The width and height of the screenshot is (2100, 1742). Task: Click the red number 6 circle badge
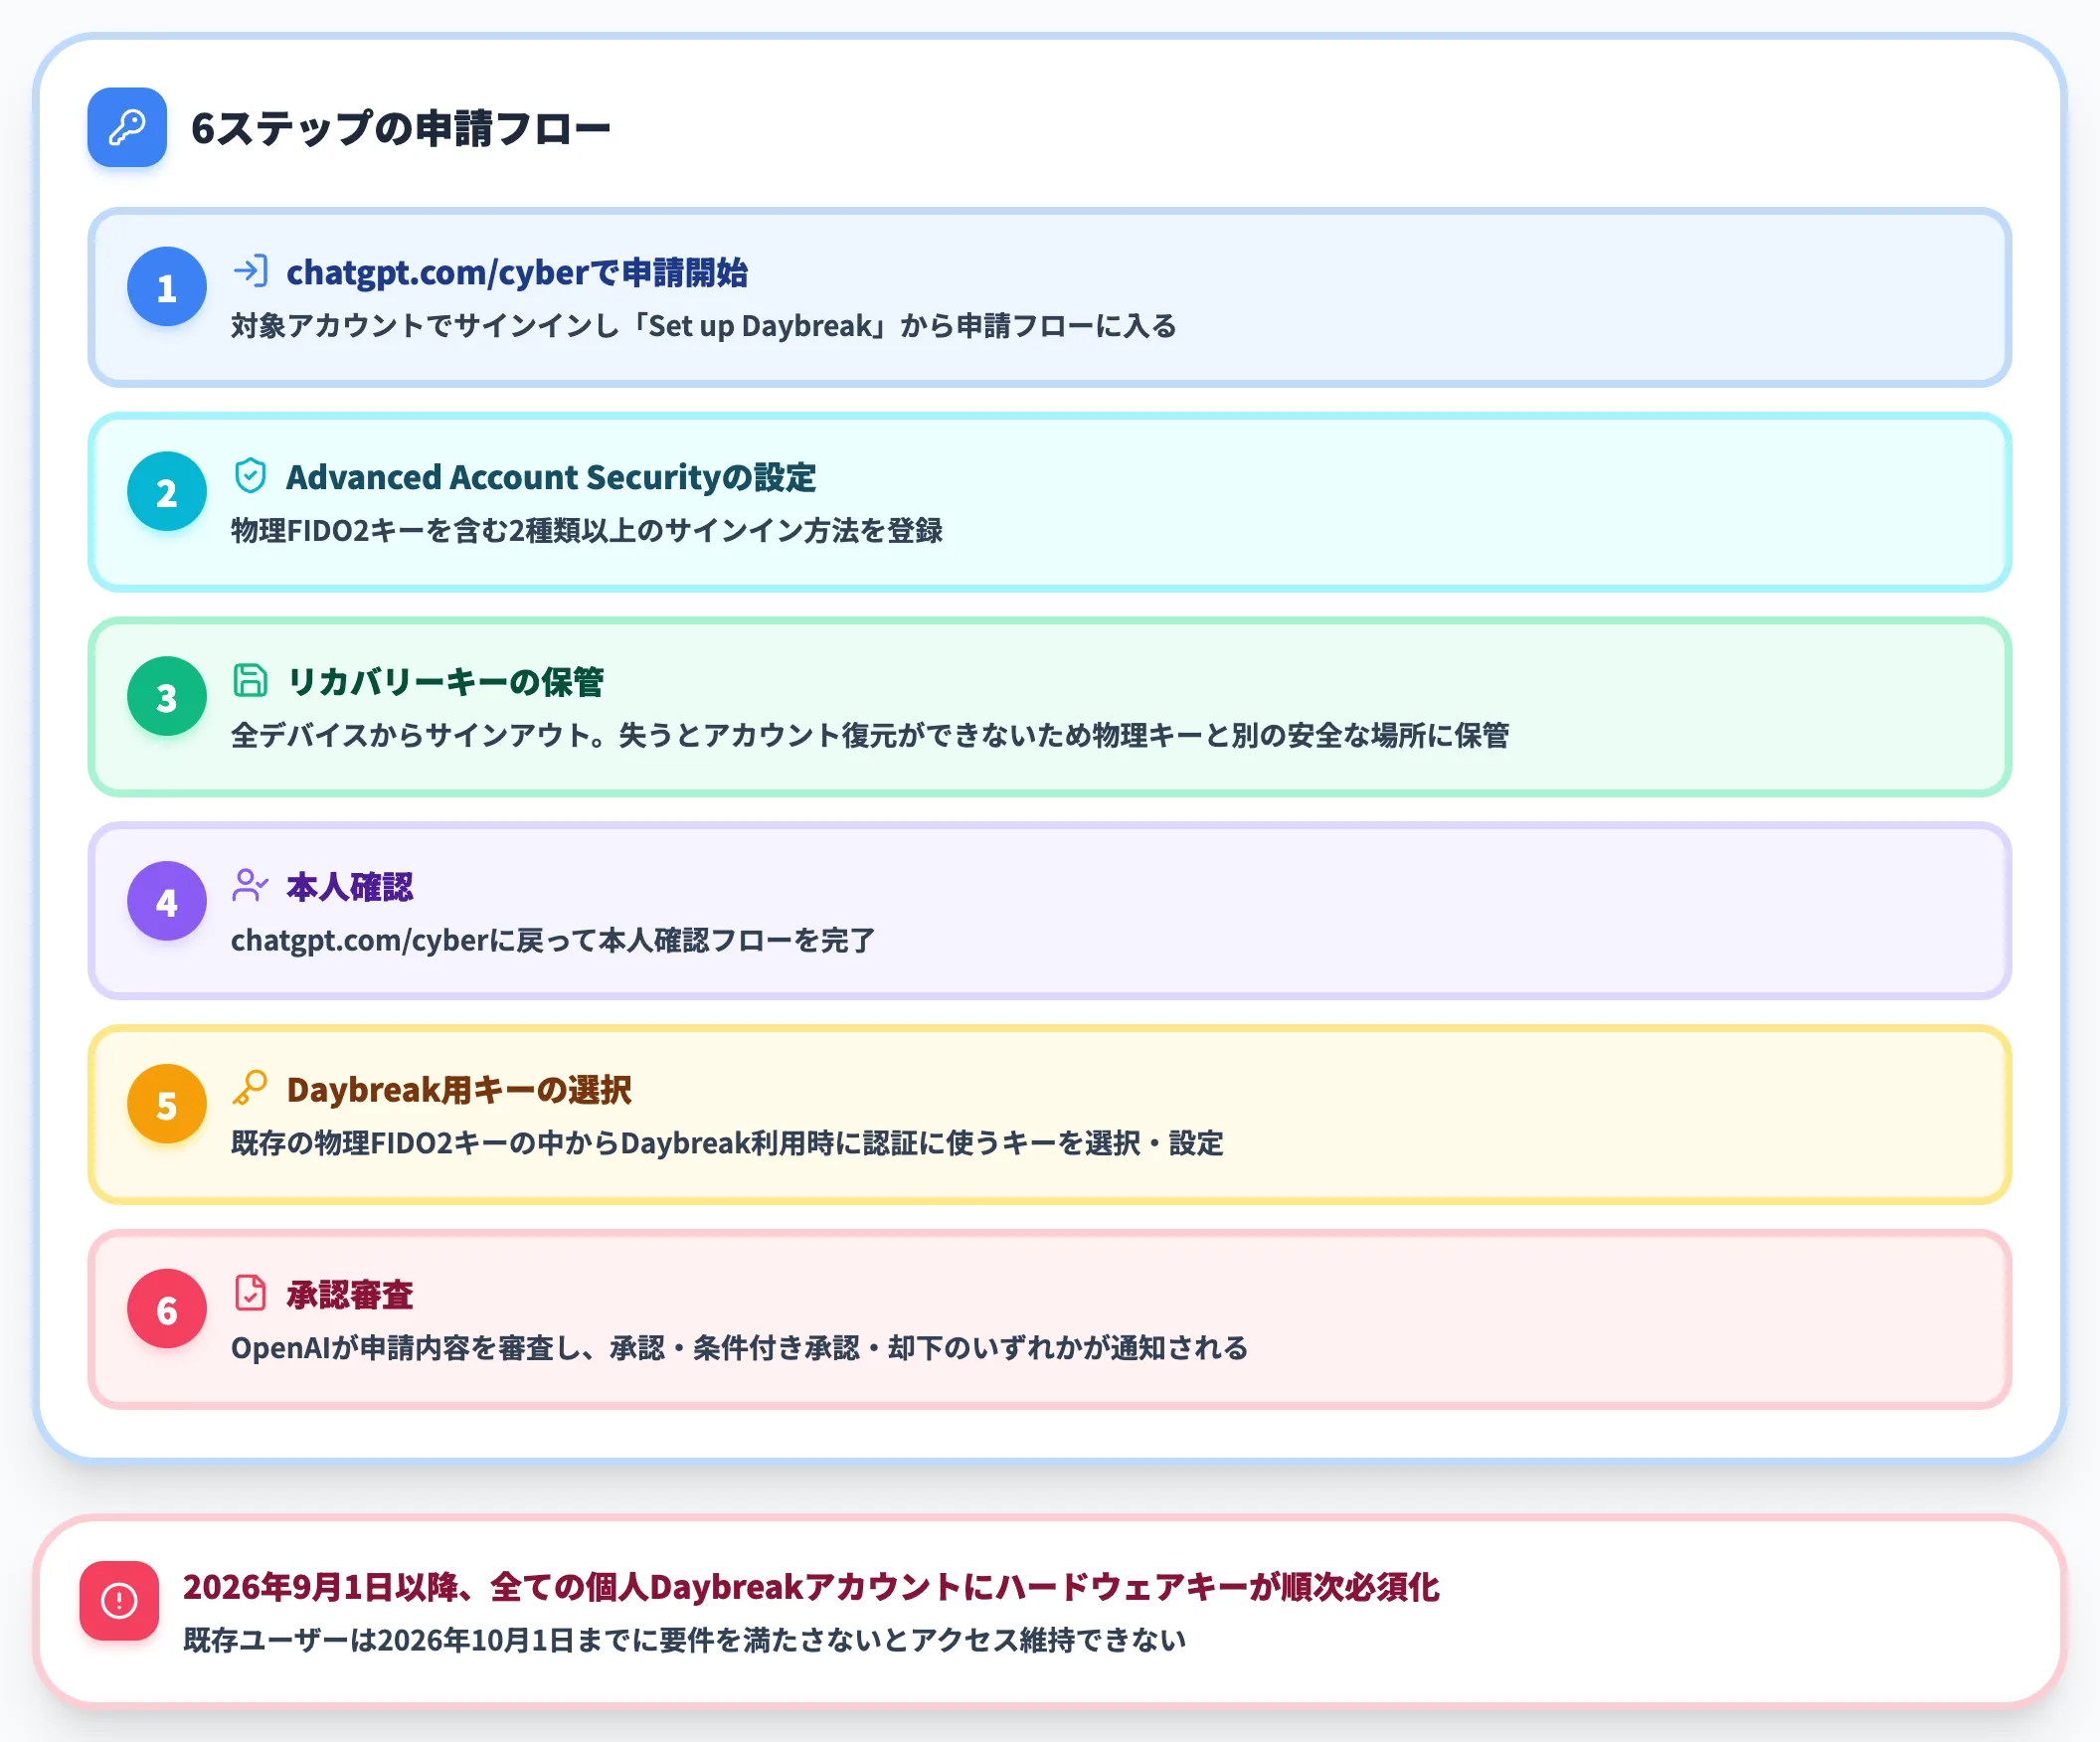167,1309
